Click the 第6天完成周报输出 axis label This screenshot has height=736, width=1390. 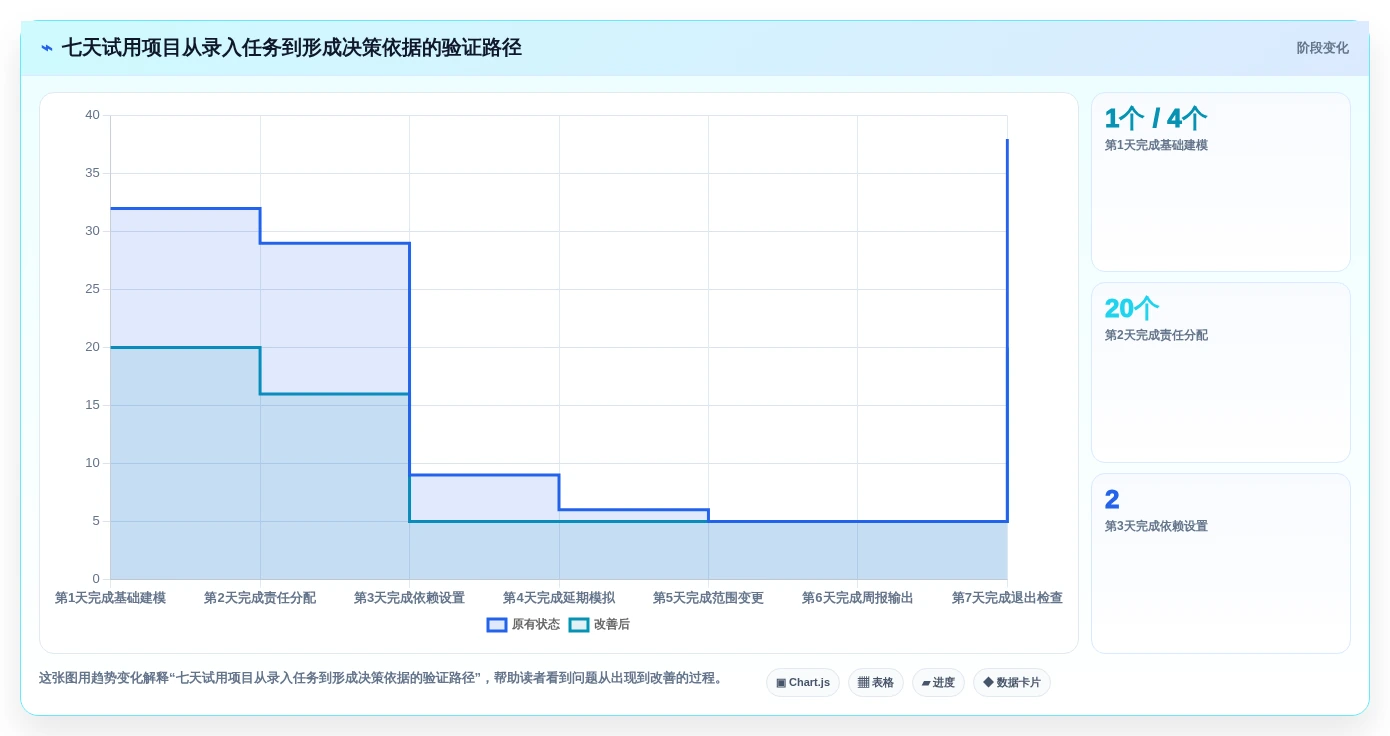coord(857,598)
